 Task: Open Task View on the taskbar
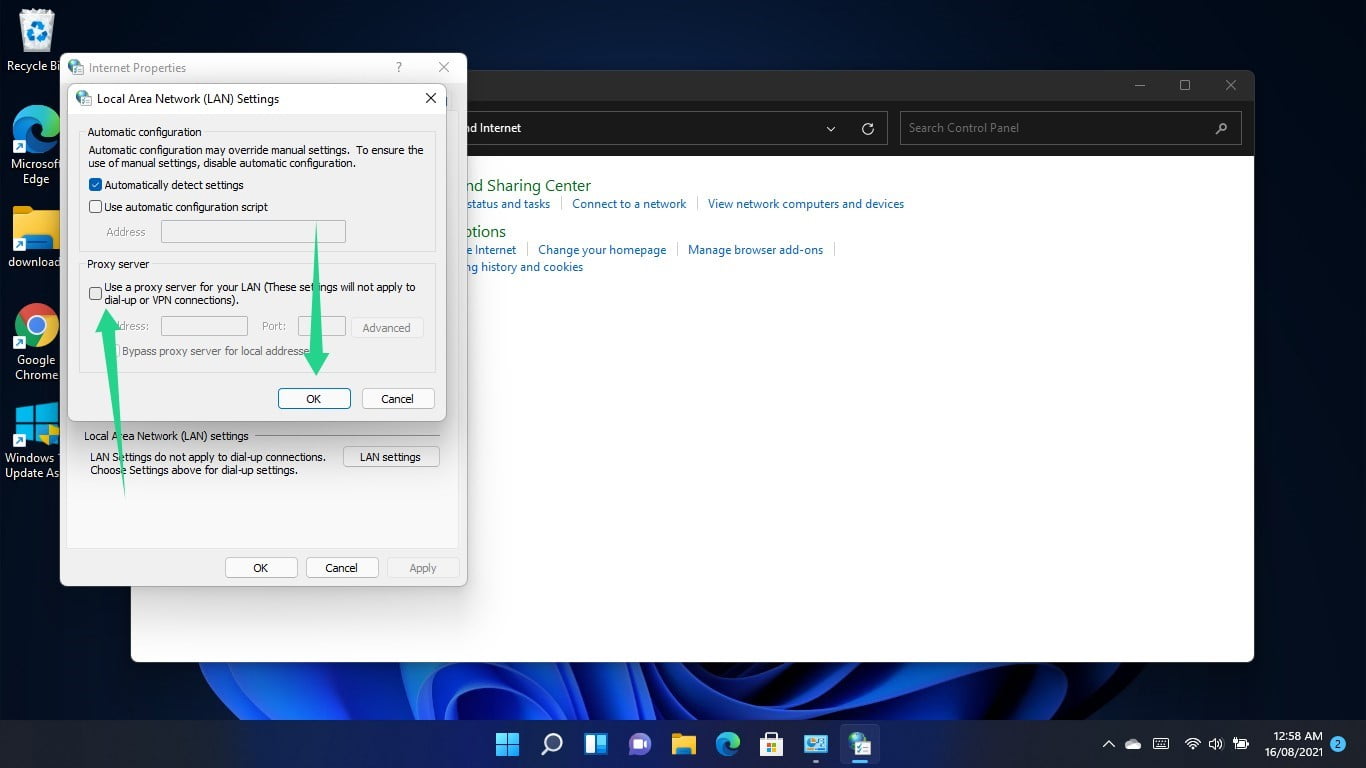(595, 744)
